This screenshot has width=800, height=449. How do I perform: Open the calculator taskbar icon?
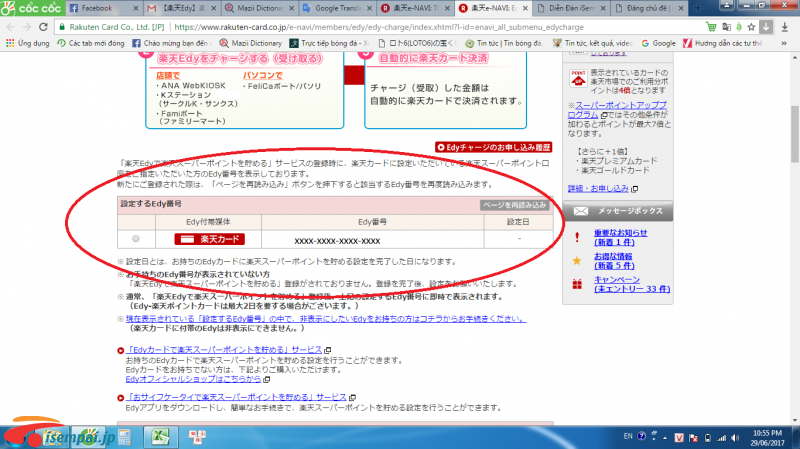pyautogui.click(x=124, y=437)
